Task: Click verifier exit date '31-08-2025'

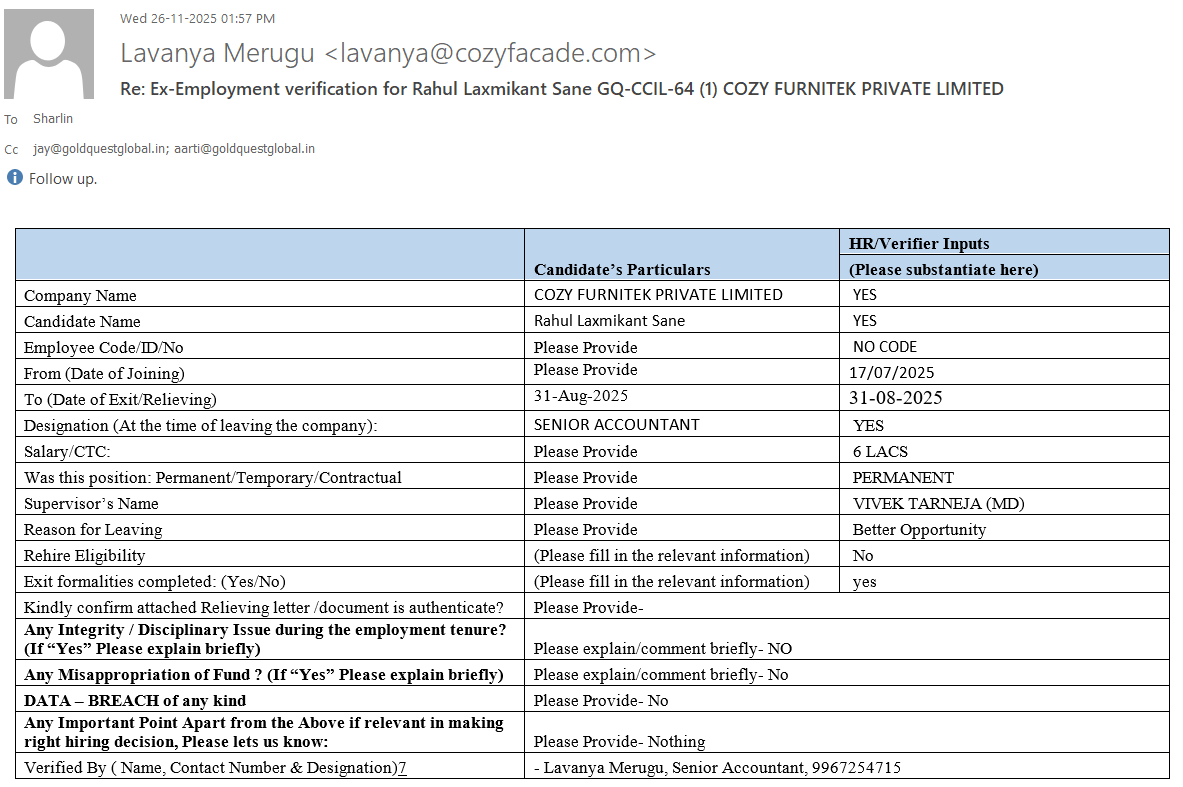Action: [895, 398]
